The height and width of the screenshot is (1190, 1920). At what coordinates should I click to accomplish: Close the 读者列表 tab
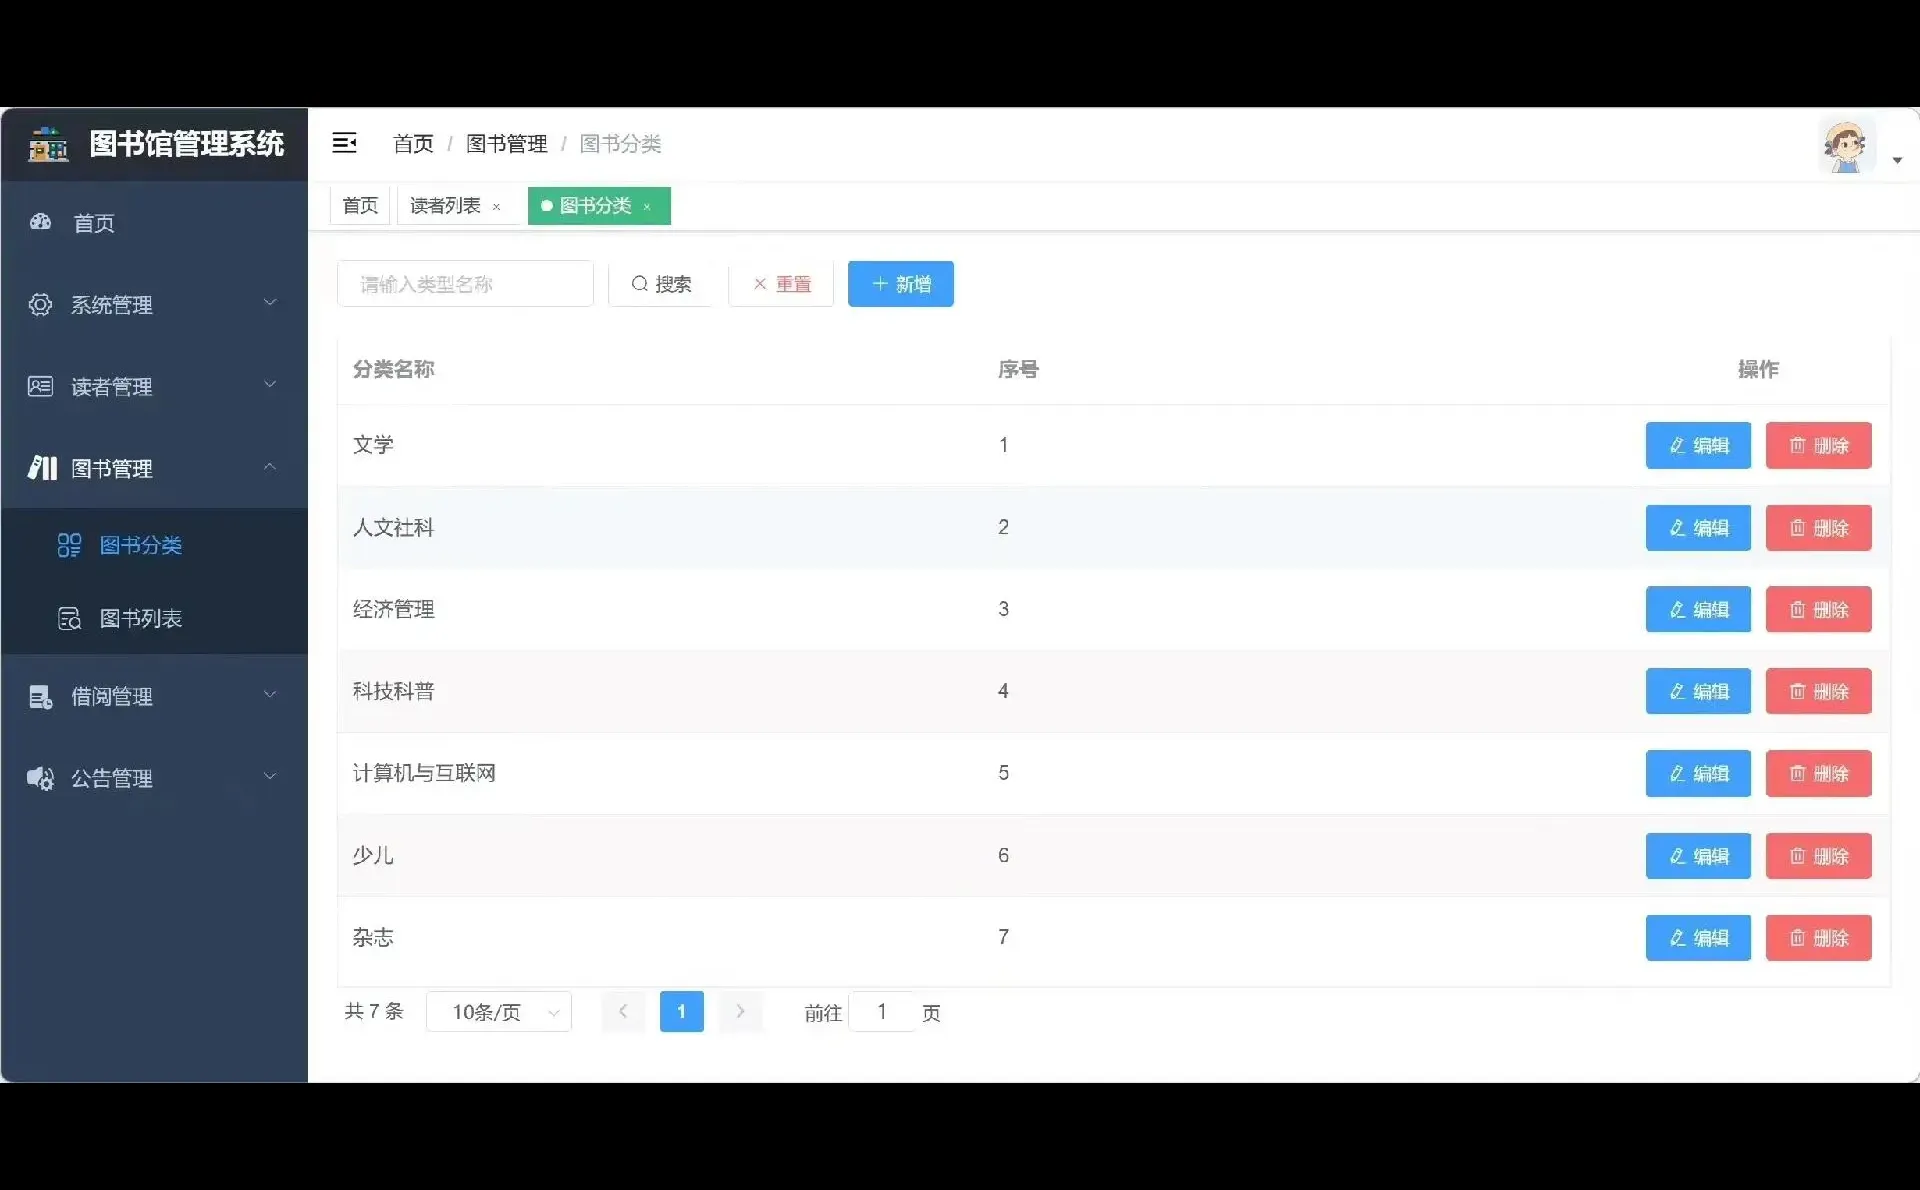point(497,208)
